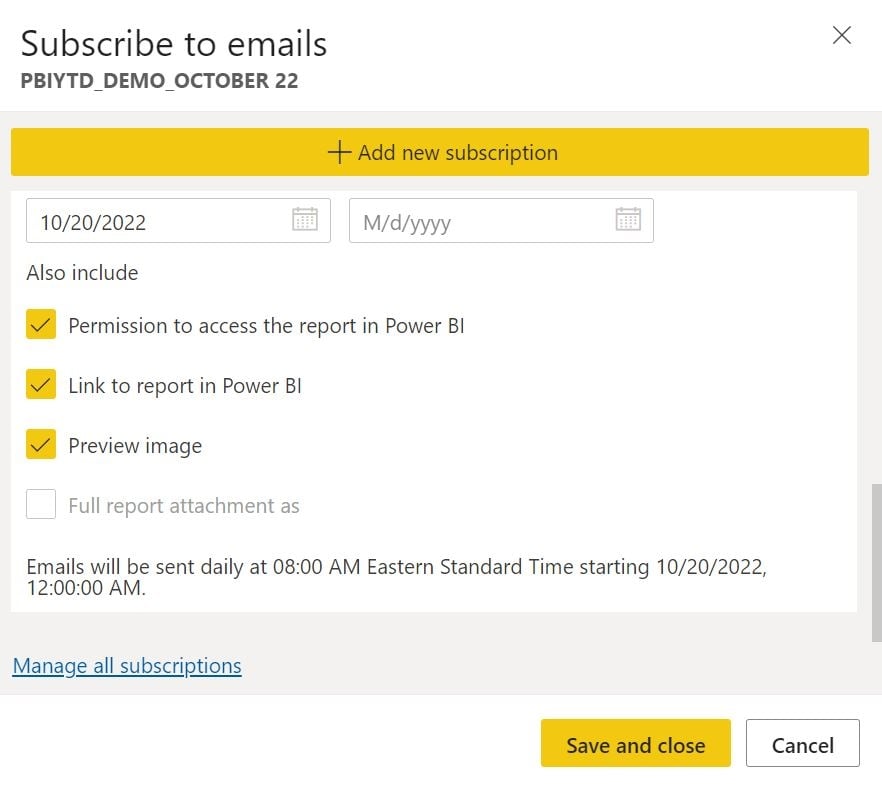Click the 'Preview image' label text
This screenshot has width=882, height=790.
(x=135, y=446)
